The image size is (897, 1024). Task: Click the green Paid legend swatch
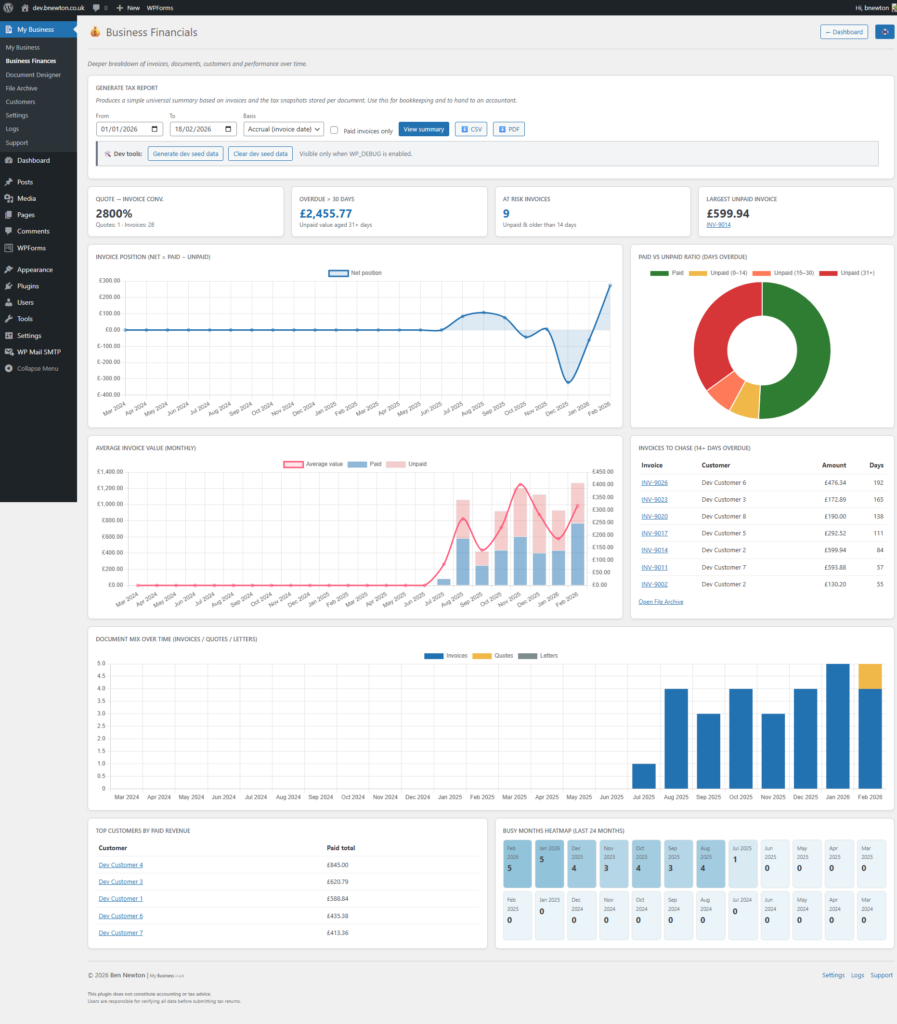tap(657, 272)
